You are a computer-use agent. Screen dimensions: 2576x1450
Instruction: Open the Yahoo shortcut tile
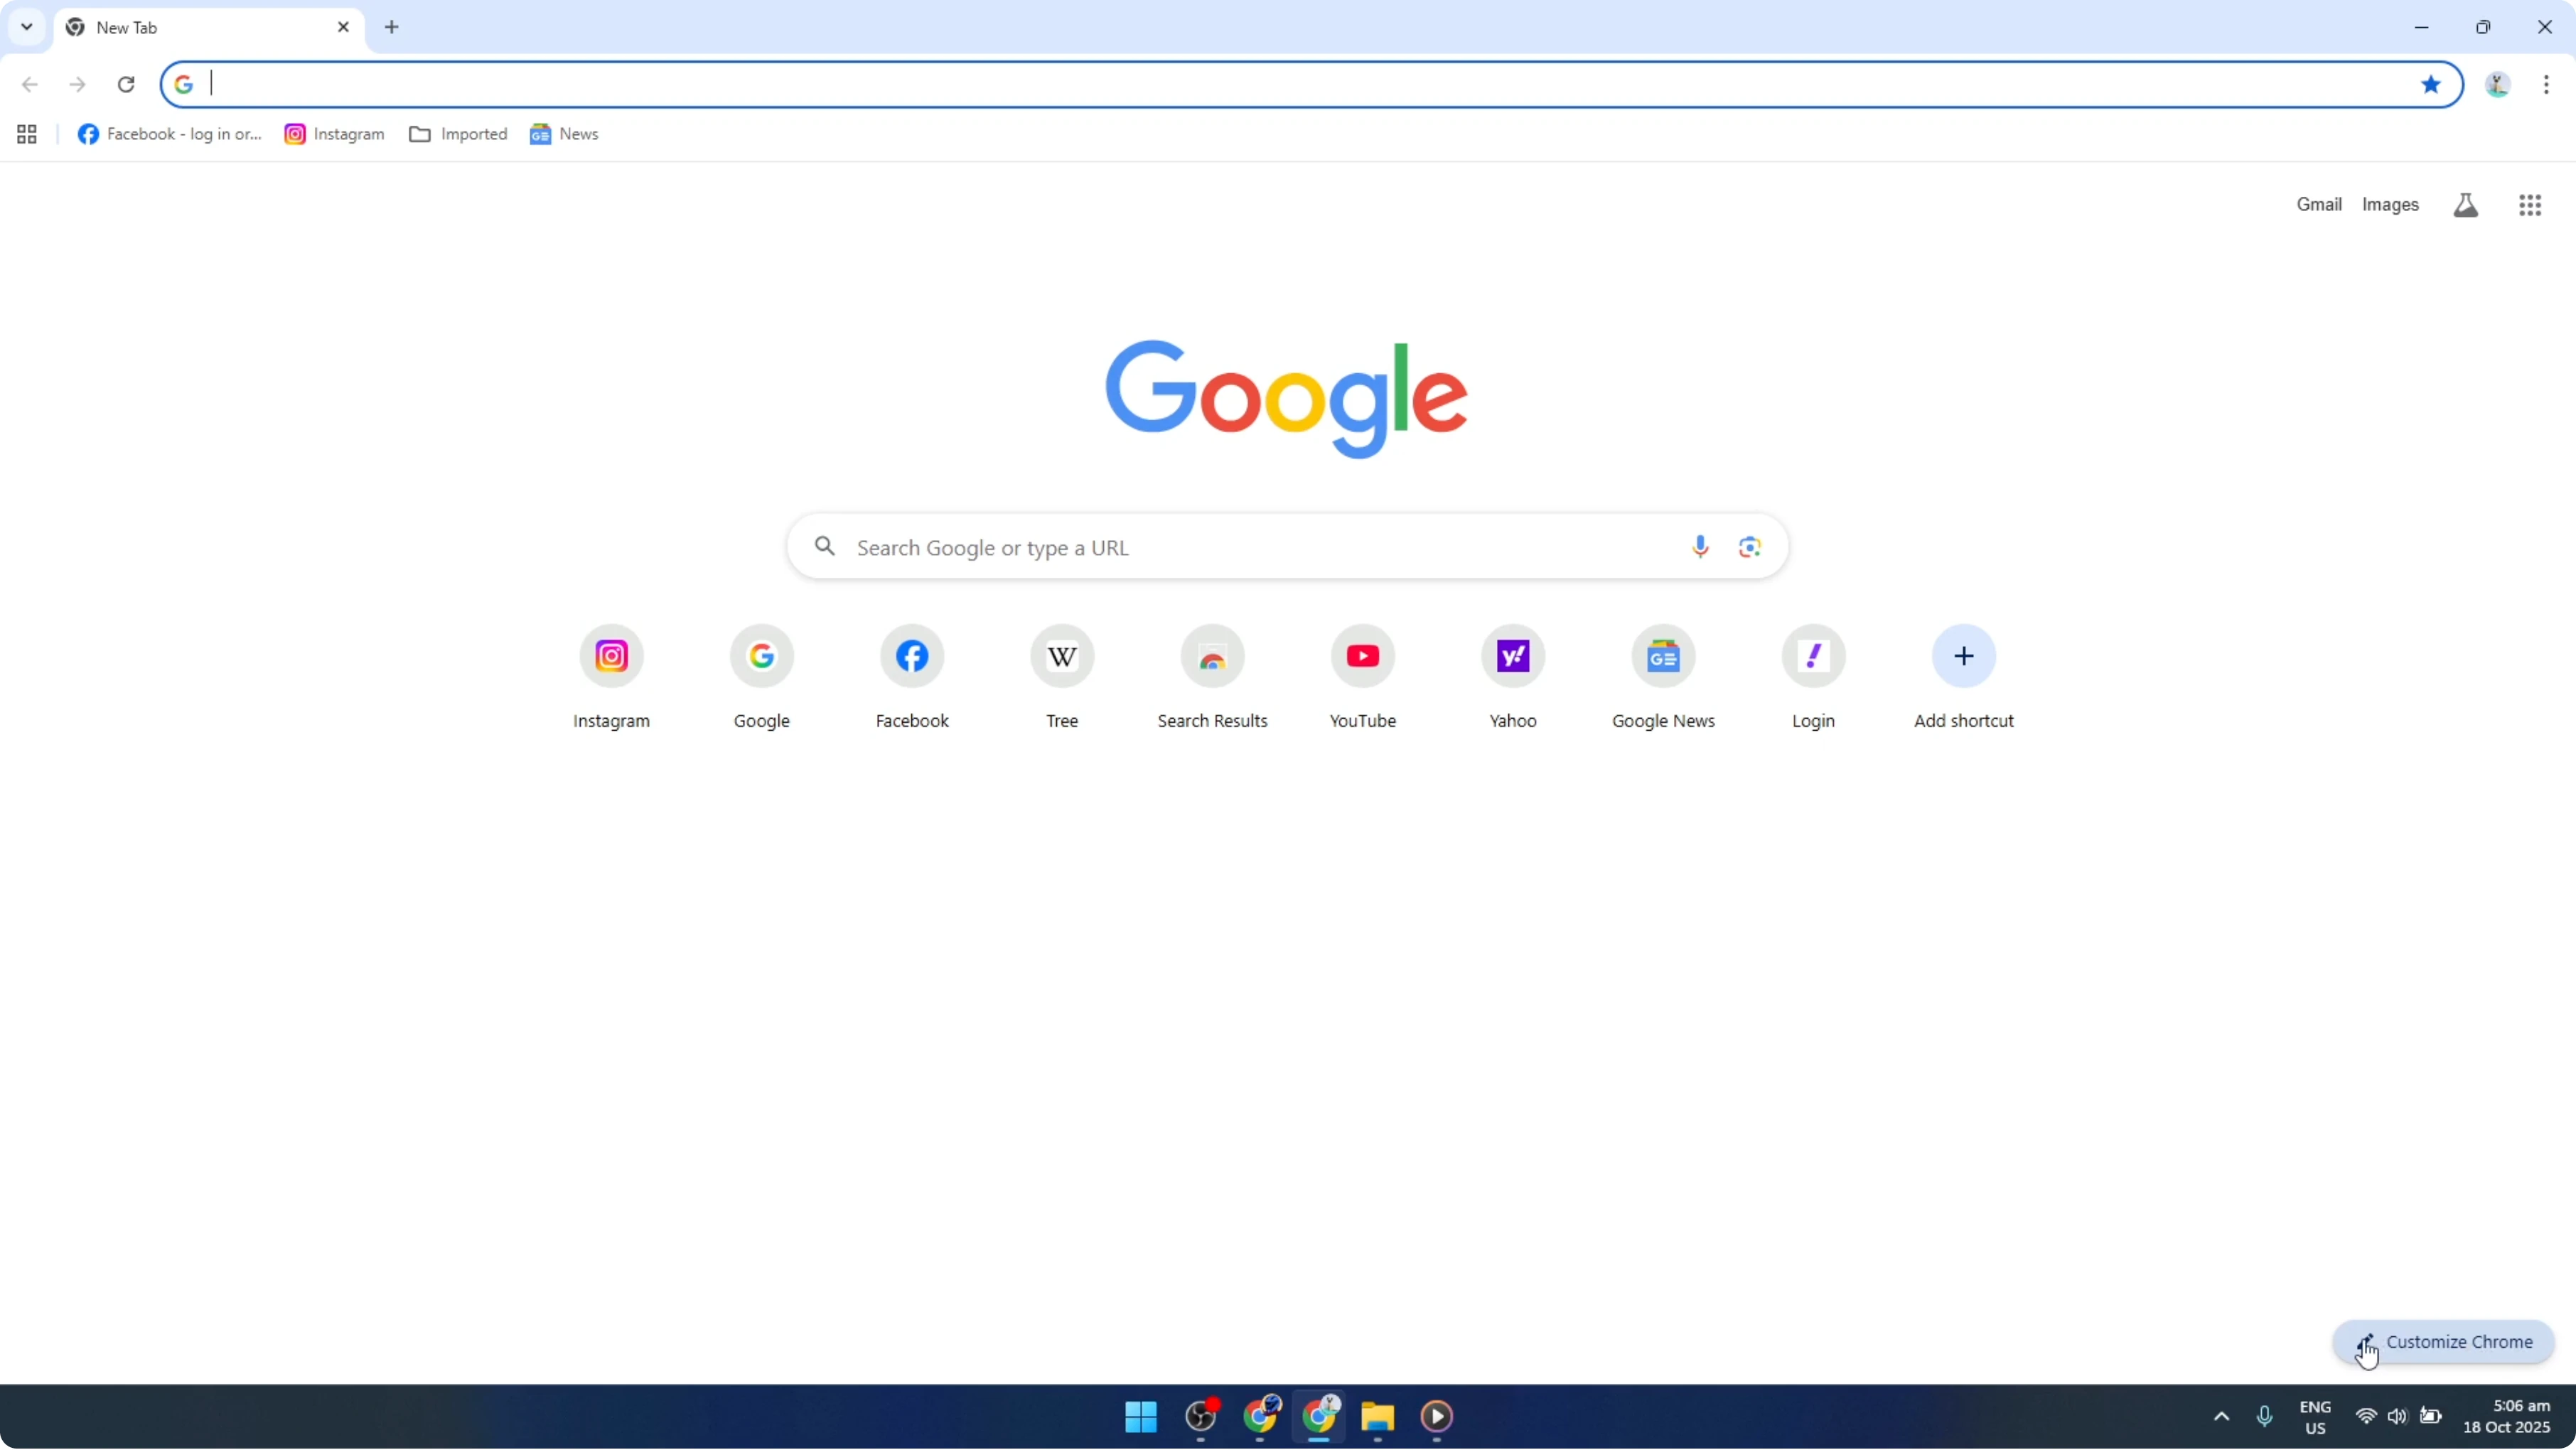pyautogui.click(x=1513, y=678)
